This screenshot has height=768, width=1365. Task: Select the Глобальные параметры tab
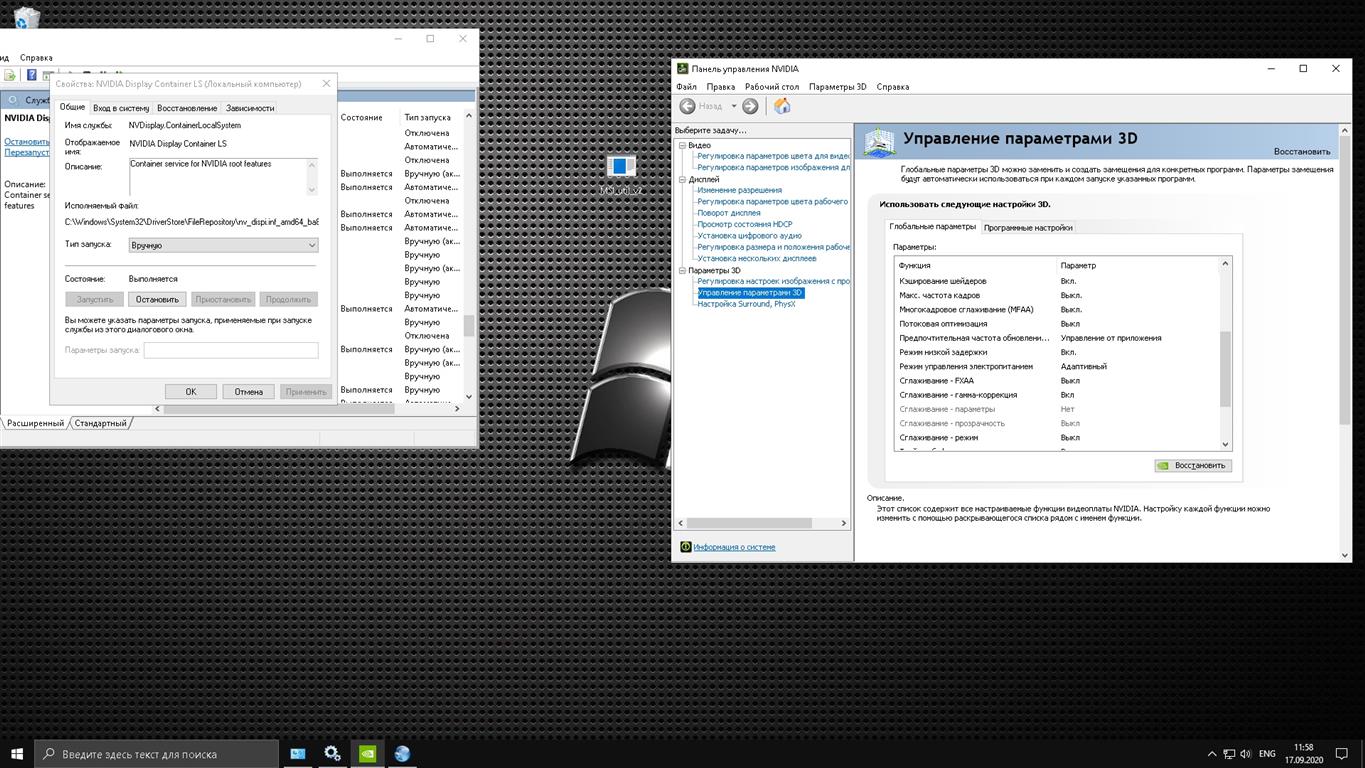coord(933,226)
